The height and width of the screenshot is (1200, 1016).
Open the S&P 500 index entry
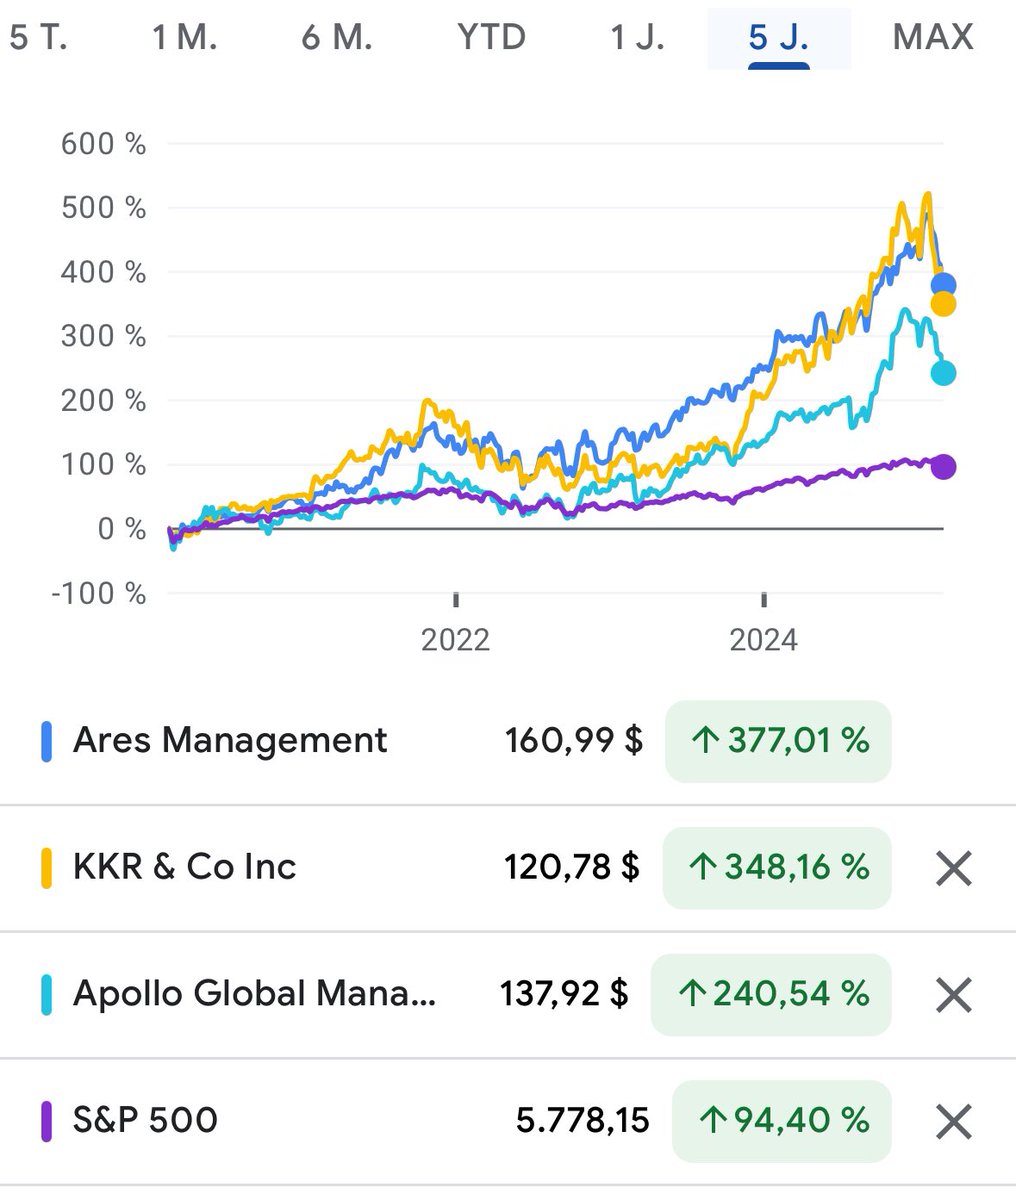point(508,1121)
